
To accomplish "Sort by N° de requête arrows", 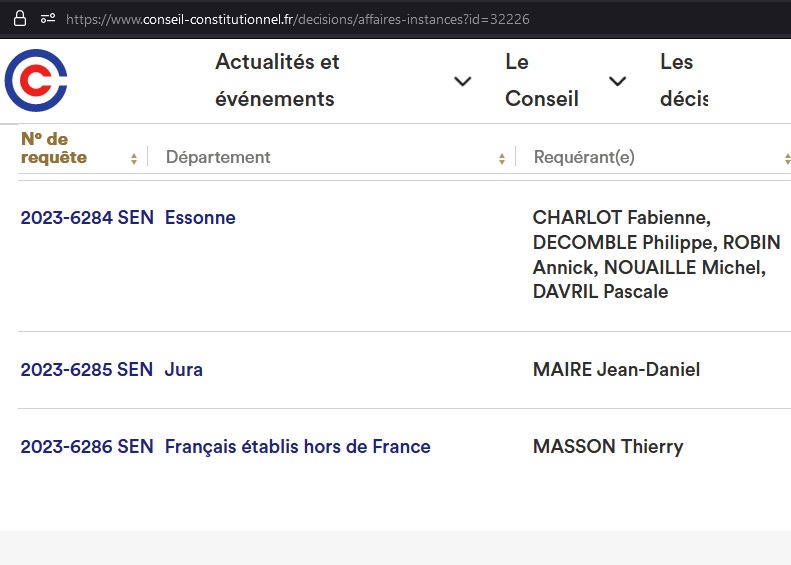I will [x=134, y=158].
